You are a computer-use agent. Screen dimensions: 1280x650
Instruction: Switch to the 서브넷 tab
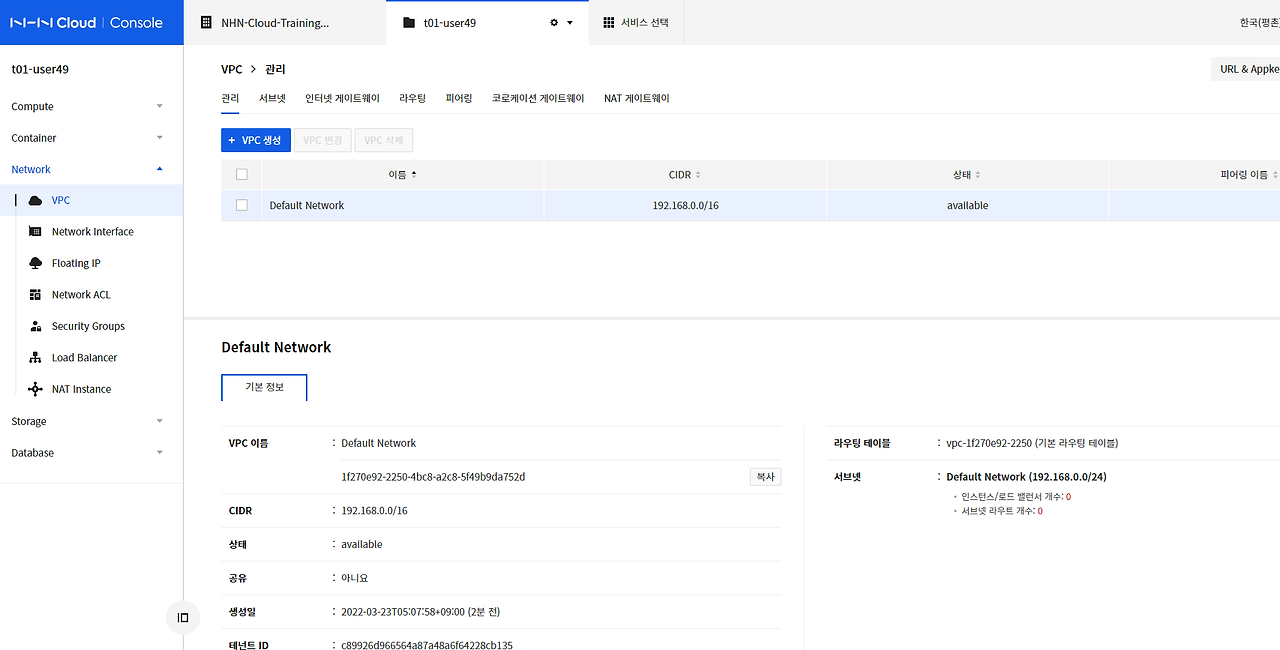click(272, 98)
